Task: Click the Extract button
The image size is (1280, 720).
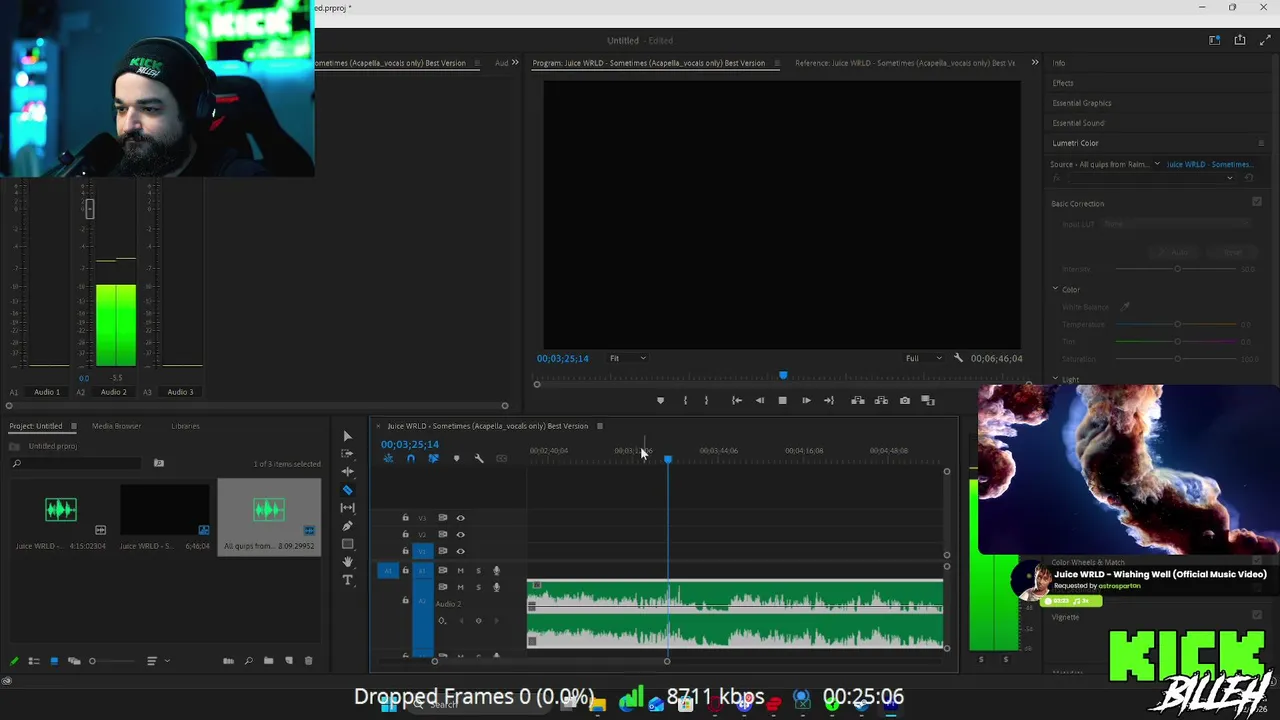Action: (881, 401)
